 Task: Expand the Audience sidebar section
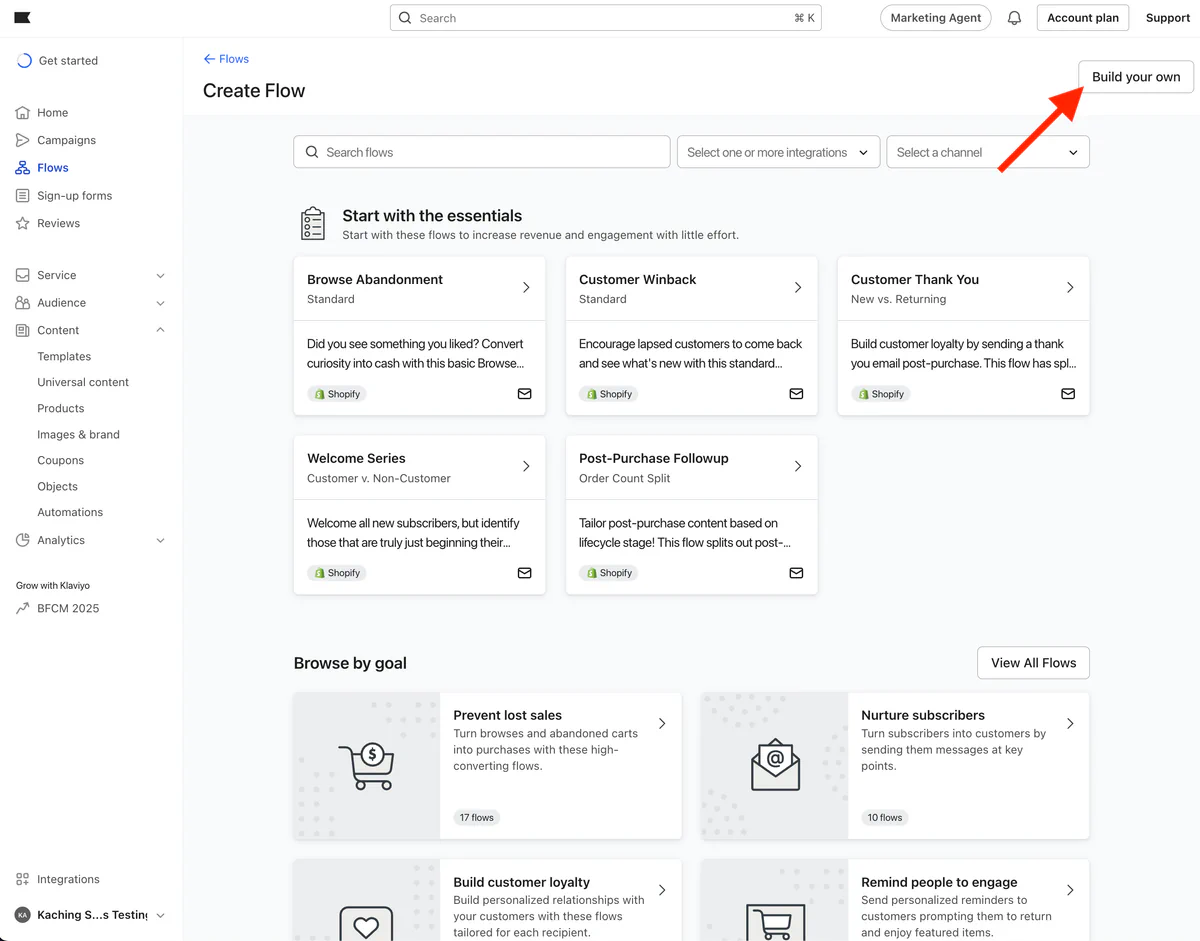(x=161, y=303)
